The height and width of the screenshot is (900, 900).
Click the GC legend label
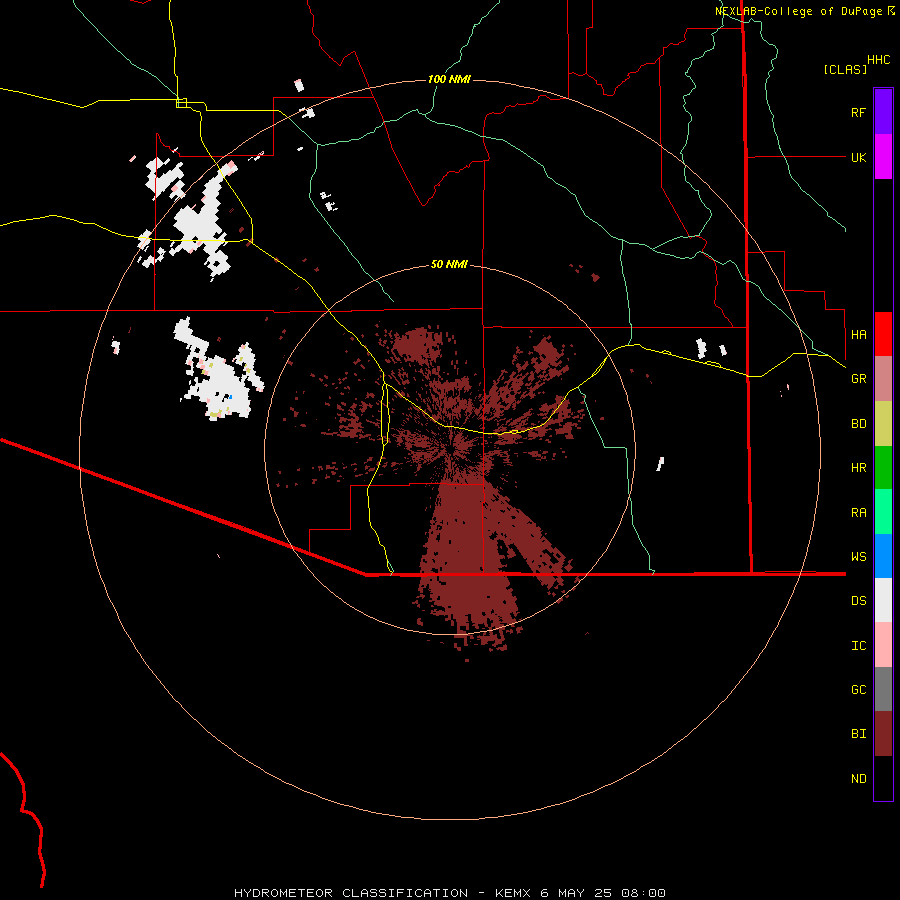[858, 690]
